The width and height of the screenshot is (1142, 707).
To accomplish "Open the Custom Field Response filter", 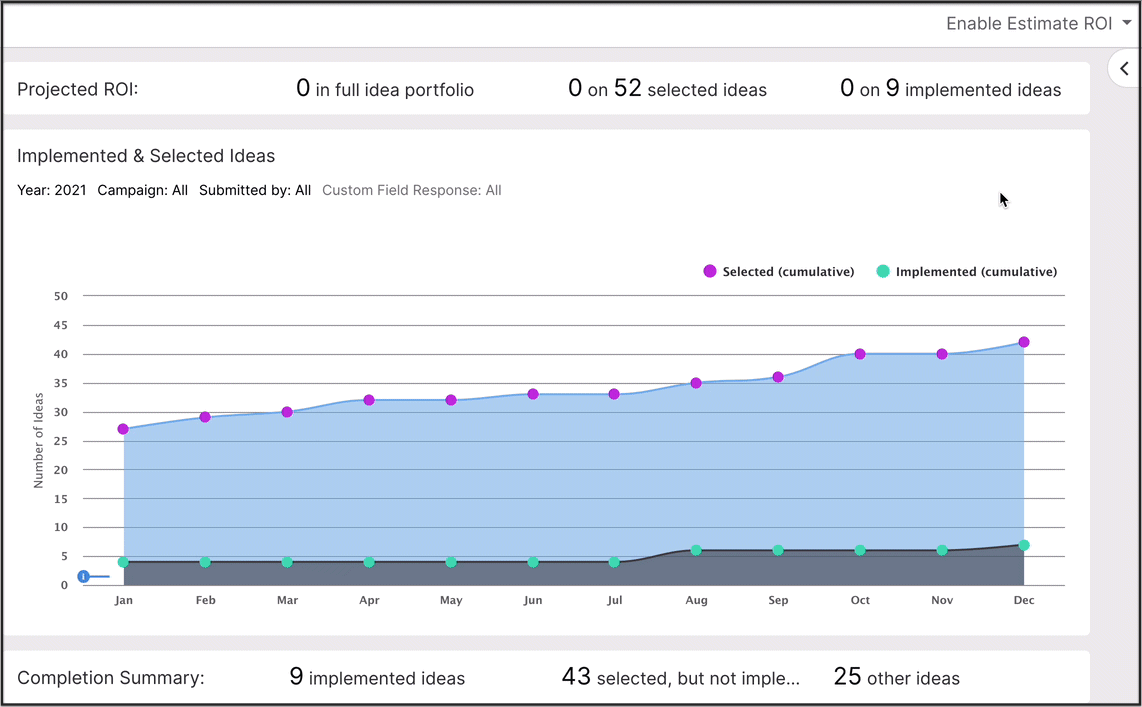I will pos(411,190).
